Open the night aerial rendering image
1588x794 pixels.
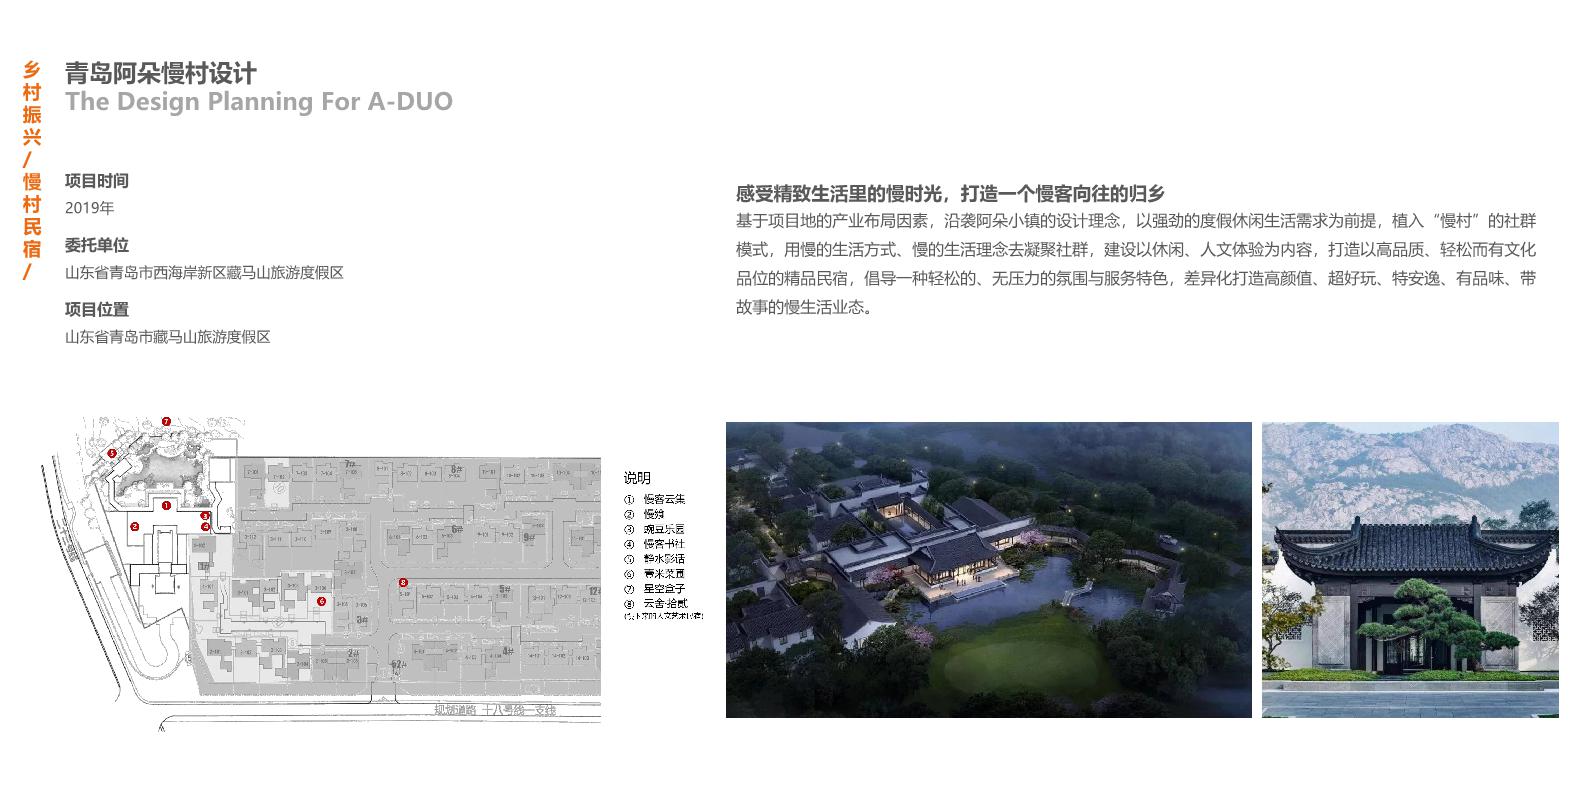click(x=988, y=569)
